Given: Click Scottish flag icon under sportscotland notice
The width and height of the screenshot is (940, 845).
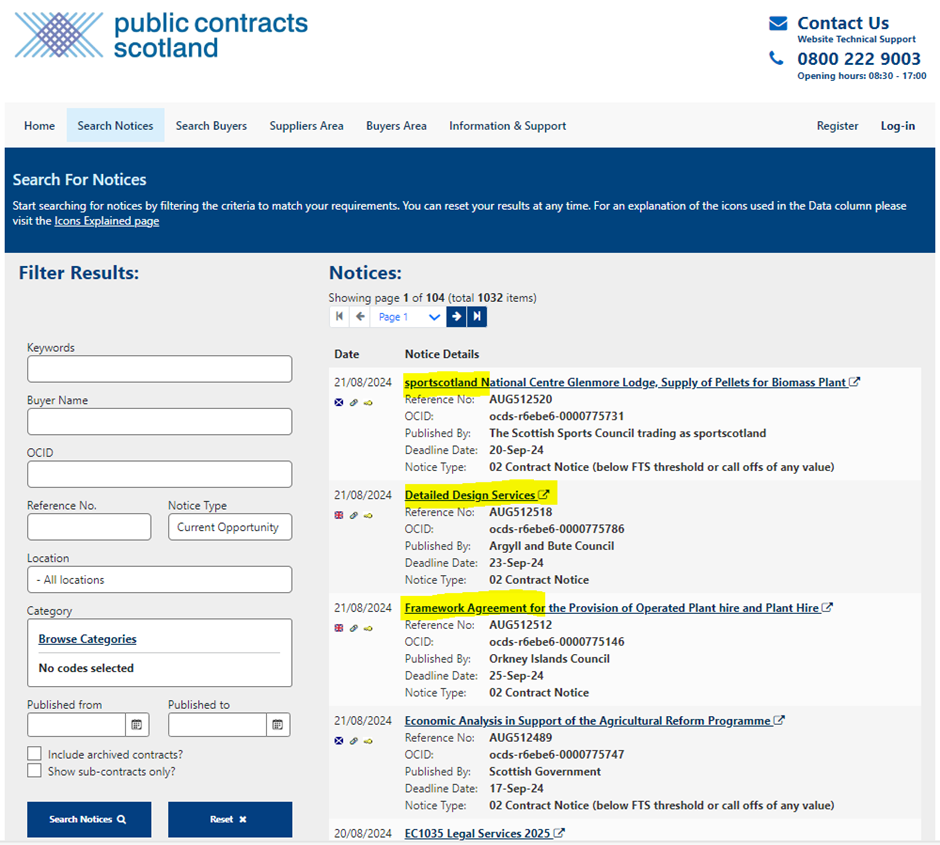Looking at the screenshot, I should (x=339, y=403).
